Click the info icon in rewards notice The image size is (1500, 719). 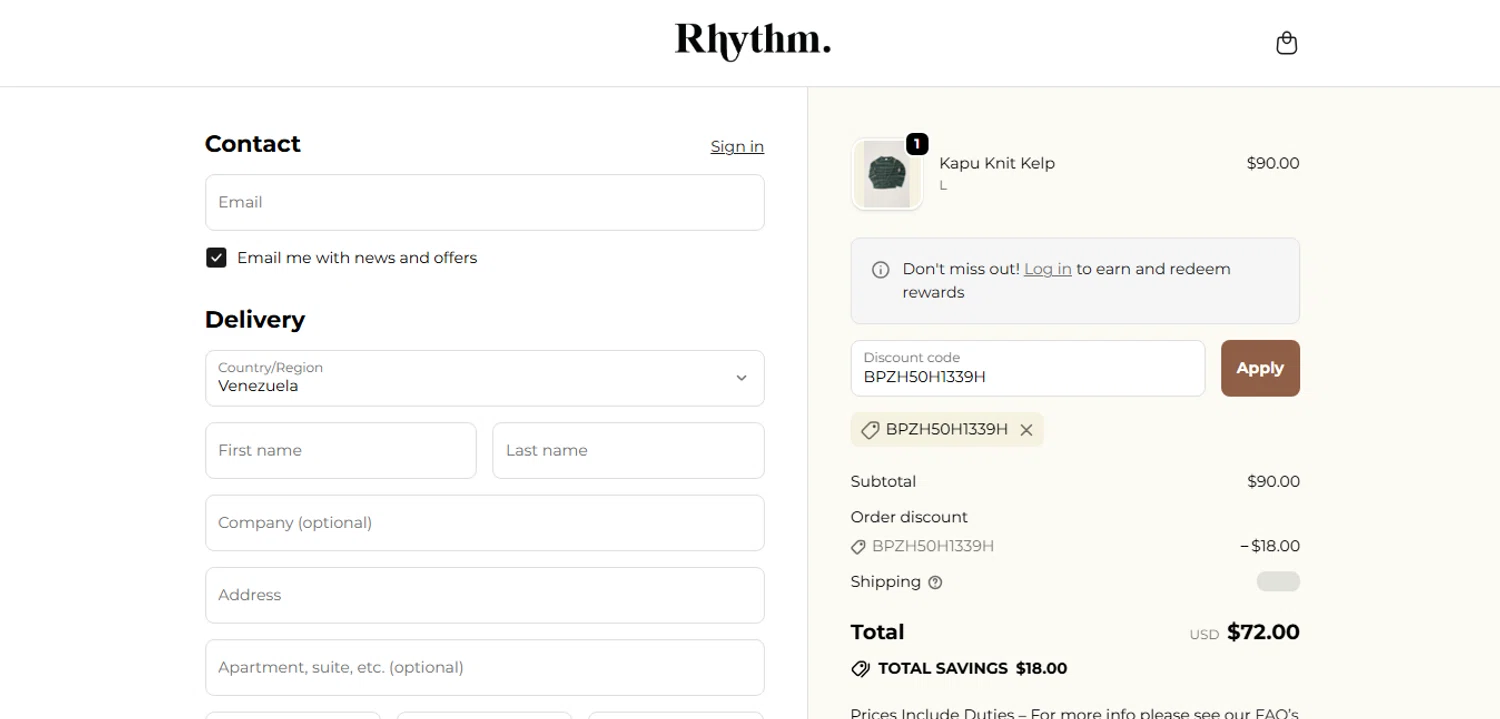click(881, 270)
